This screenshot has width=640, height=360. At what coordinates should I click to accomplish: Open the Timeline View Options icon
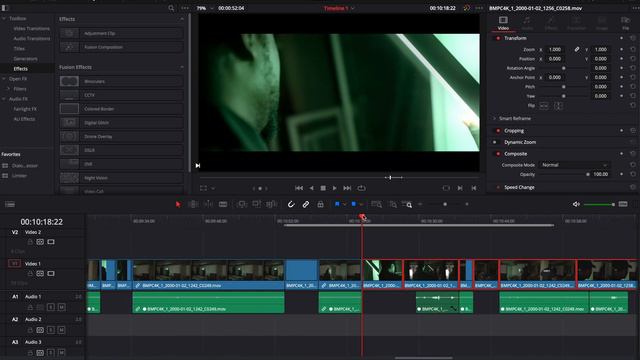[10, 204]
